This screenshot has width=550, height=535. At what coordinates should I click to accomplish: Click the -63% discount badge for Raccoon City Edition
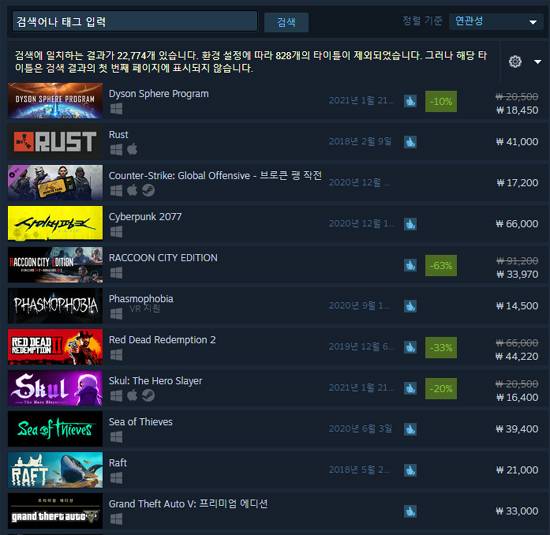pos(441,266)
